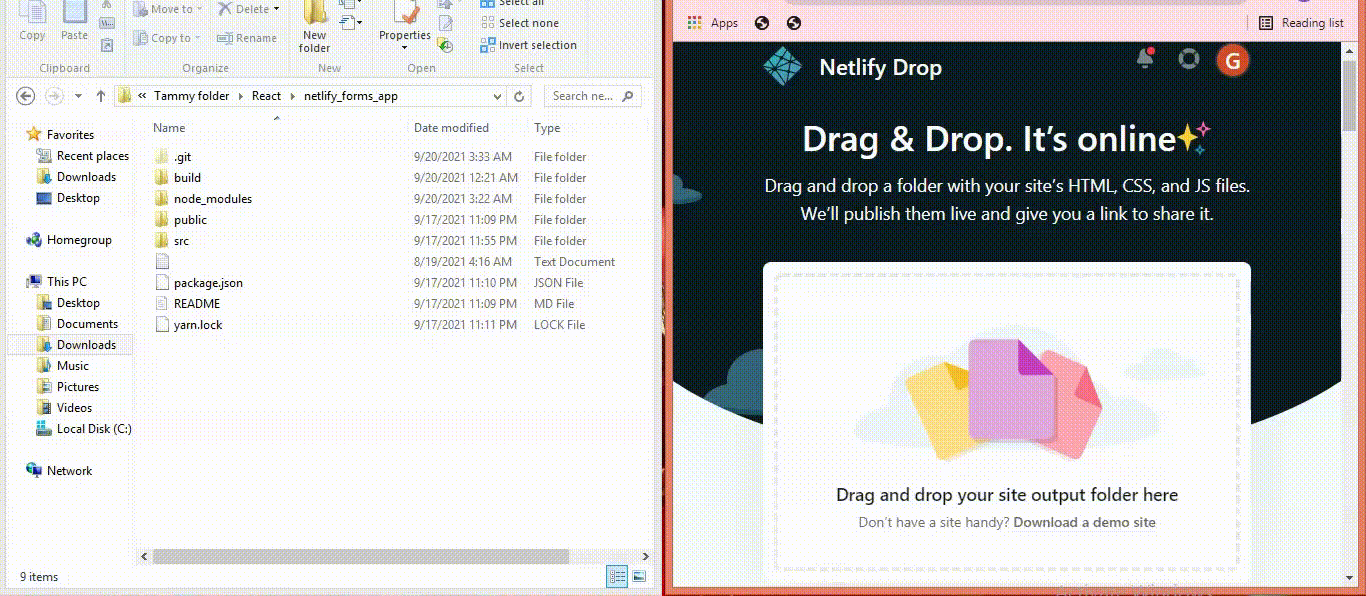The image size is (1366, 596).
Task: Click Tammy folder in the address bar
Action: (x=191, y=96)
